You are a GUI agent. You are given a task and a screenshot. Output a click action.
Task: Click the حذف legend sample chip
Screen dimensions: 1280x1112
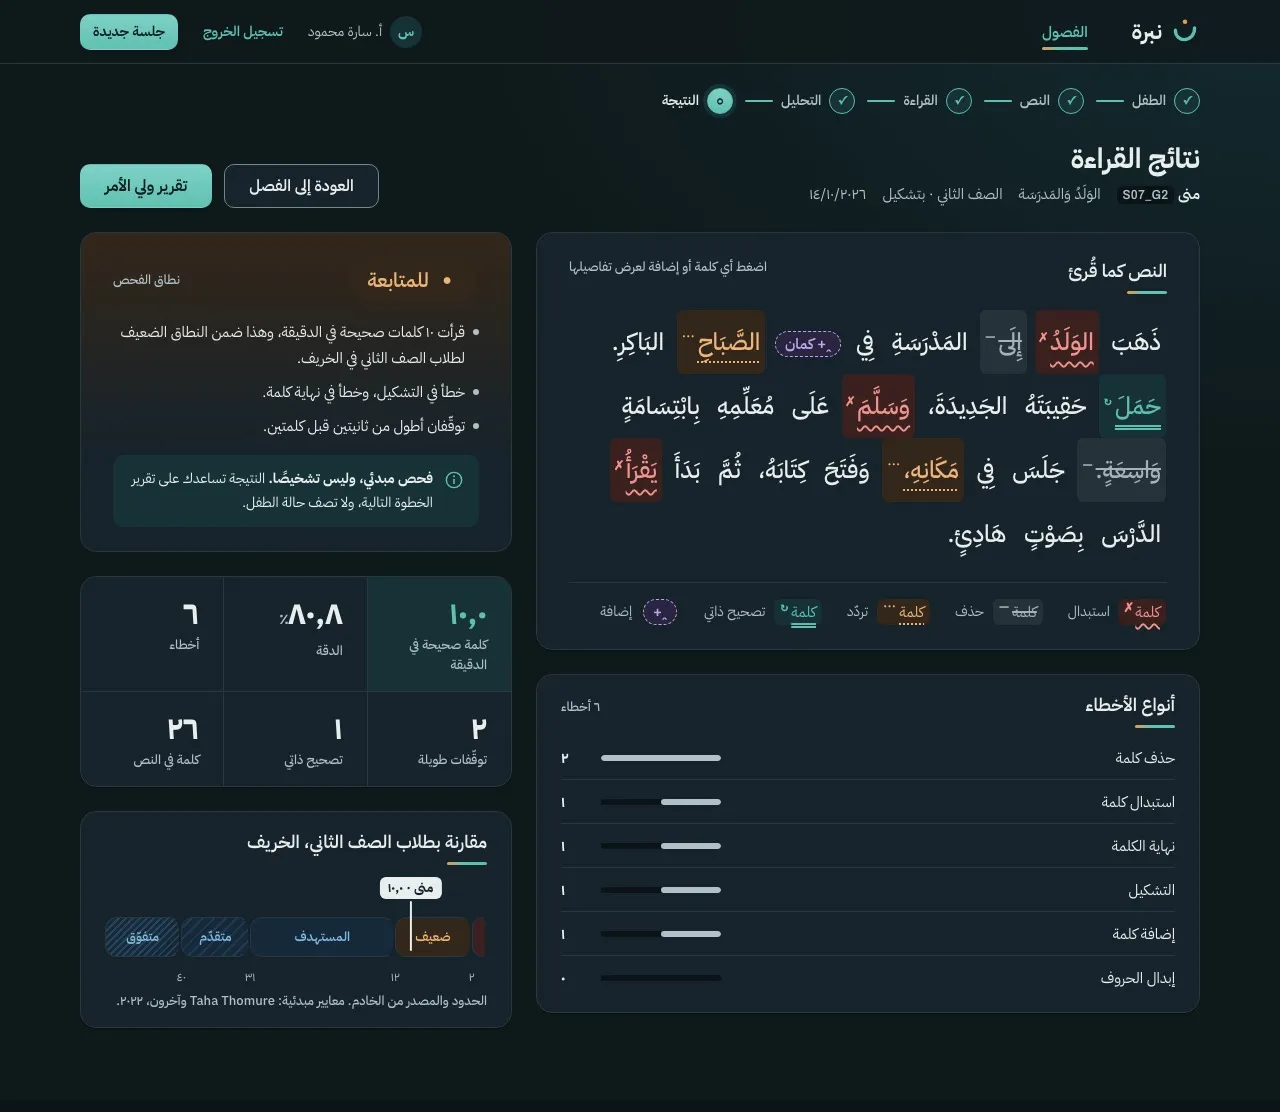(x=1018, y=612)
